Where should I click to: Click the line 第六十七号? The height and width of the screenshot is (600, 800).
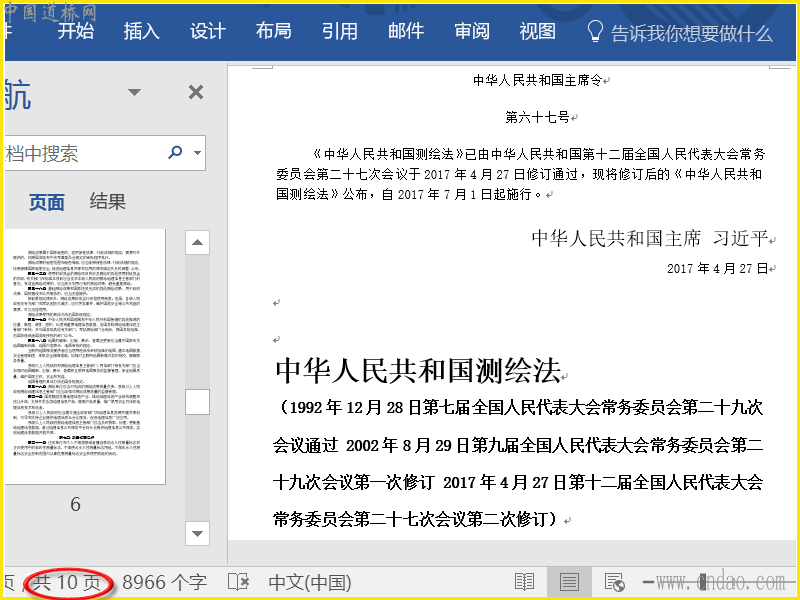[537, 117]
